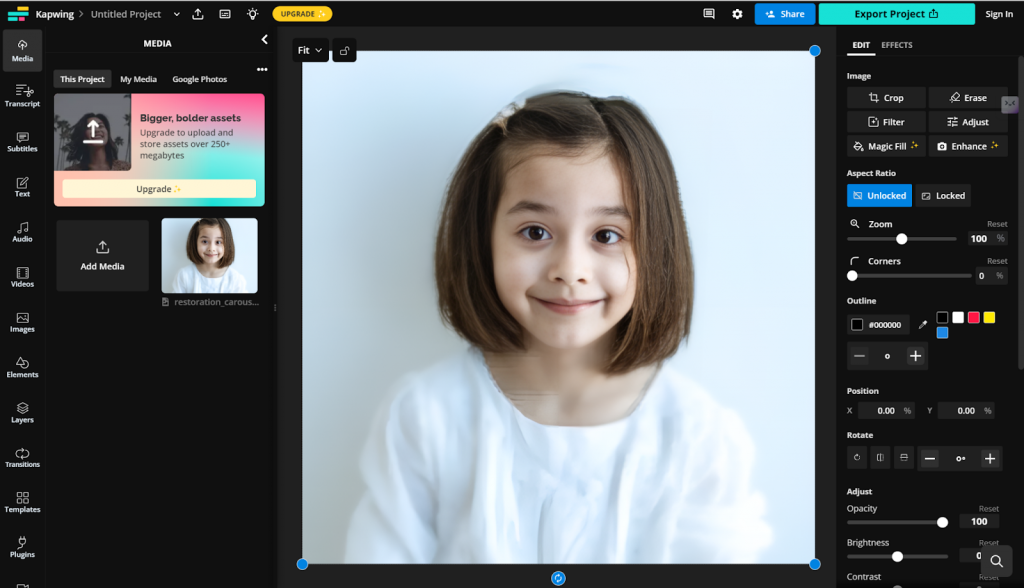The image size is (1024, 588).
Task: Open the Fit zoom dropdown
Action: (x=310, y=50)
